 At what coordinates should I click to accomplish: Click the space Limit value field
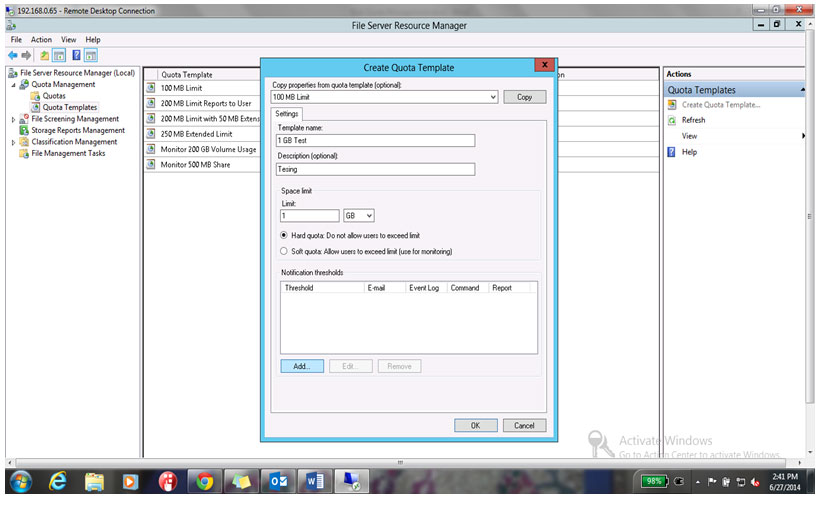coord(310,215)
